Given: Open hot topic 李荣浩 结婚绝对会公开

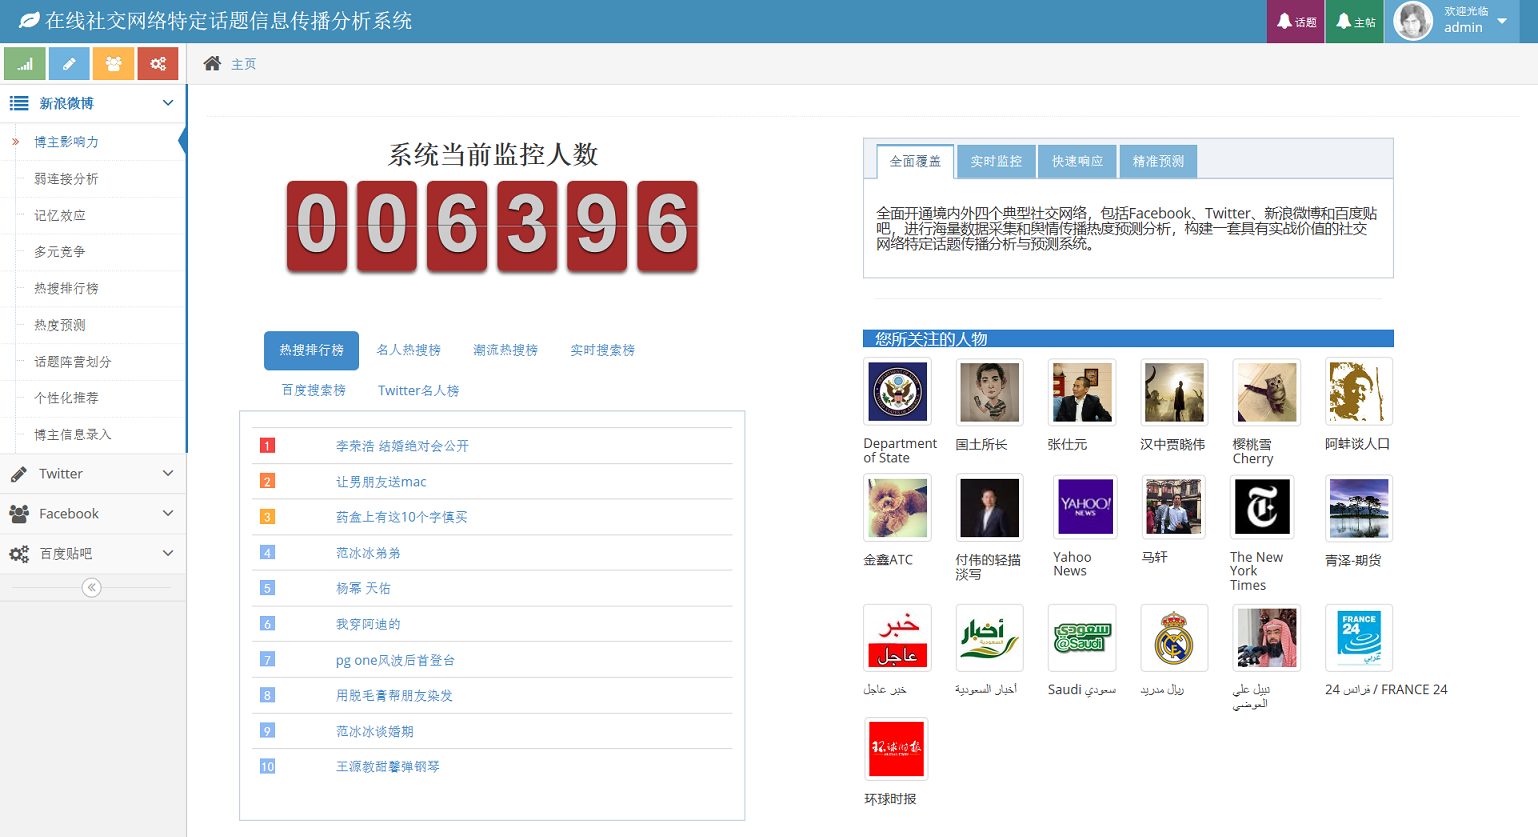Looking at the screenshot, I should pyautogui.click(x=402, y=446).
